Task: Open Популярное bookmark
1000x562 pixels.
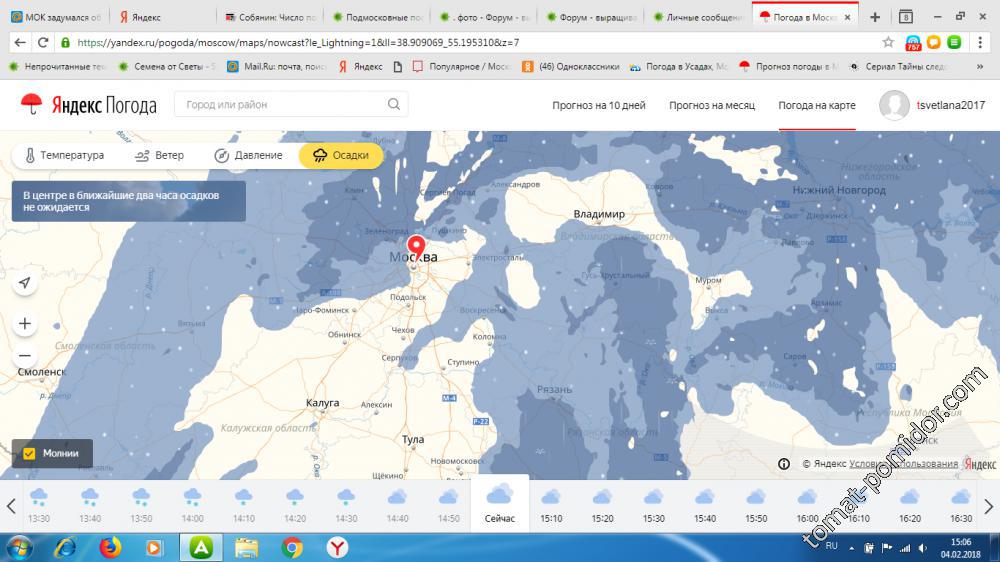Action: tap(462, 66)
